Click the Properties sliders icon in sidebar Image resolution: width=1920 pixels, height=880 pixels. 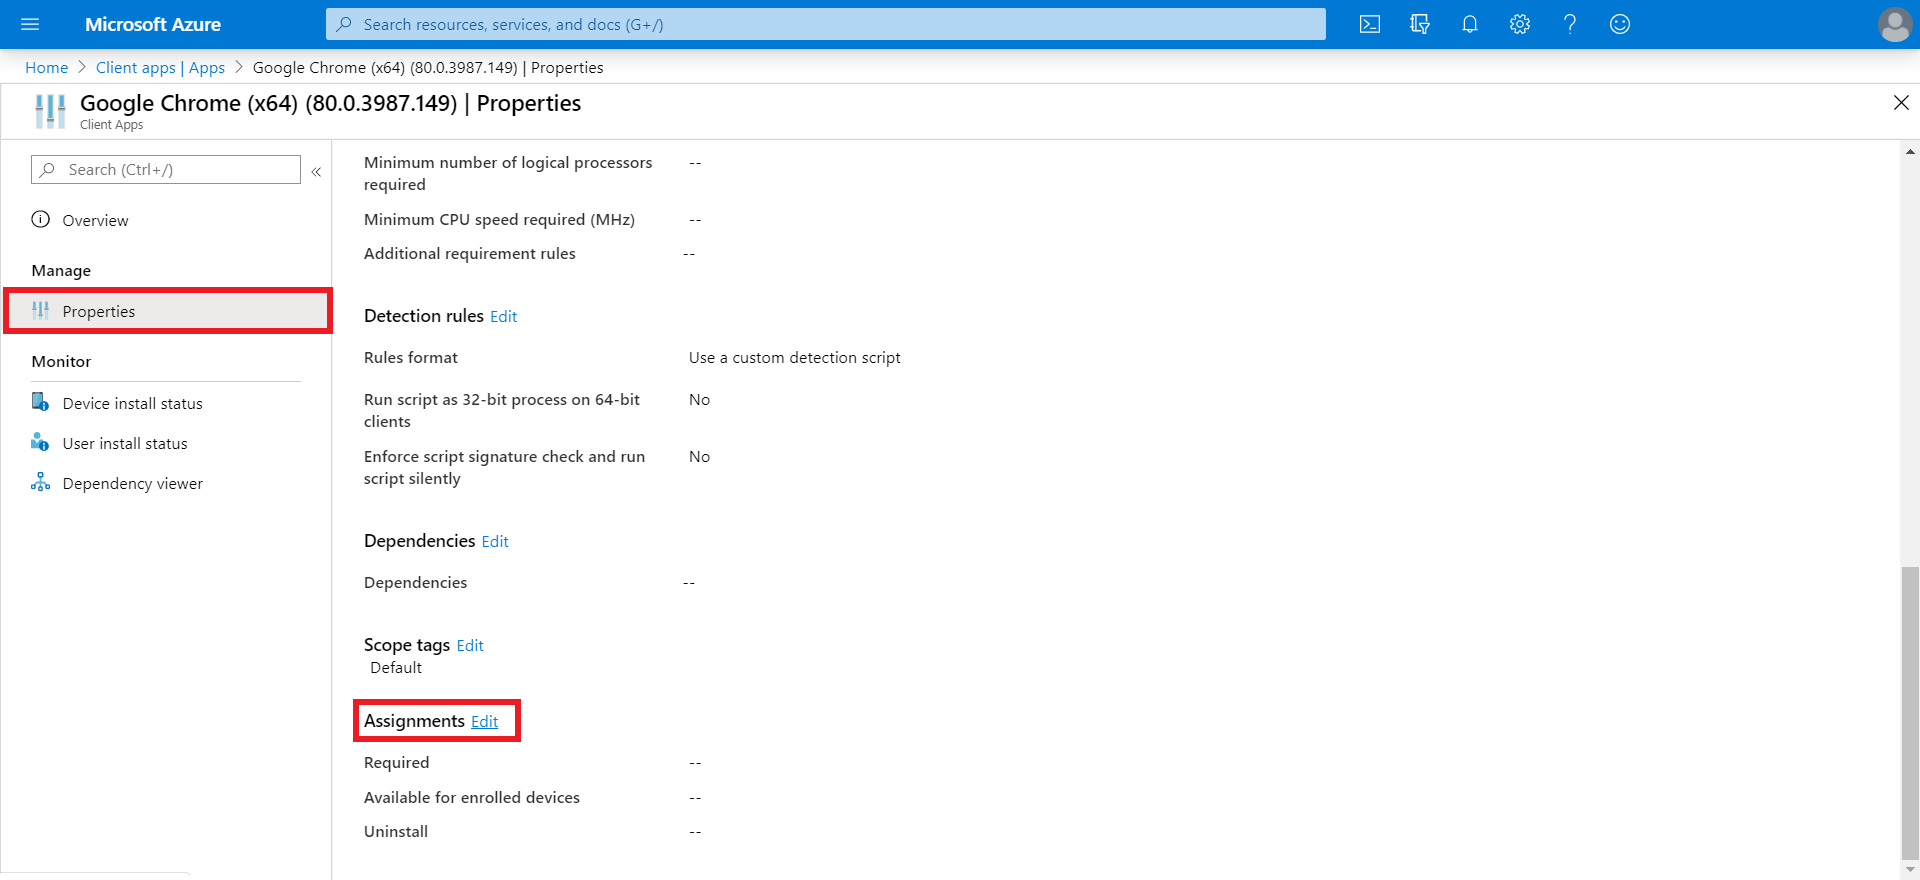[x=40, y=311]
